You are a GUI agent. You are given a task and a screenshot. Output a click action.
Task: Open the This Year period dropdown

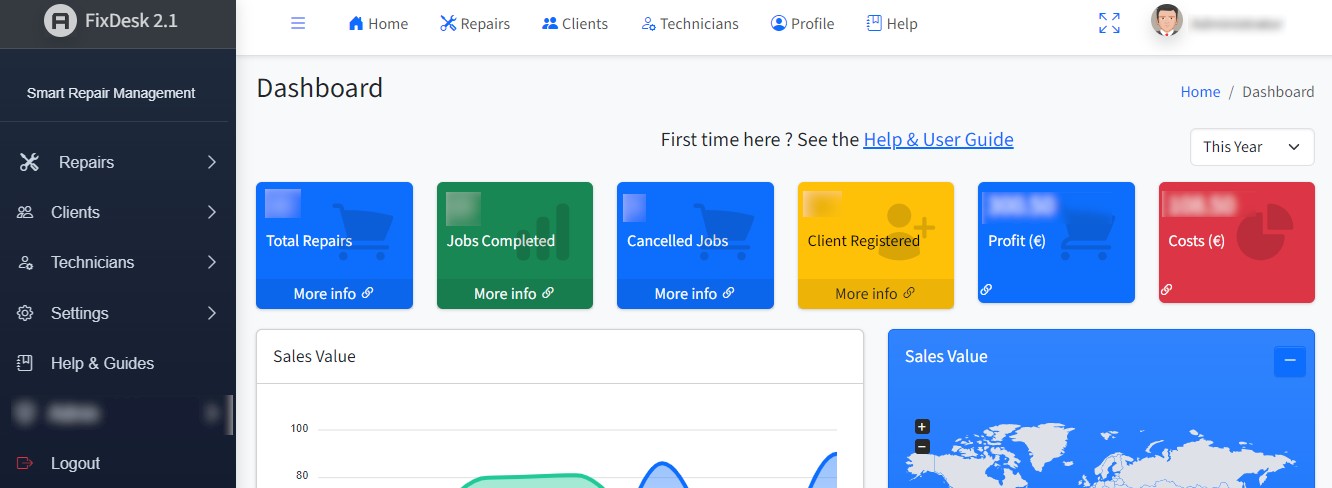1252,147
